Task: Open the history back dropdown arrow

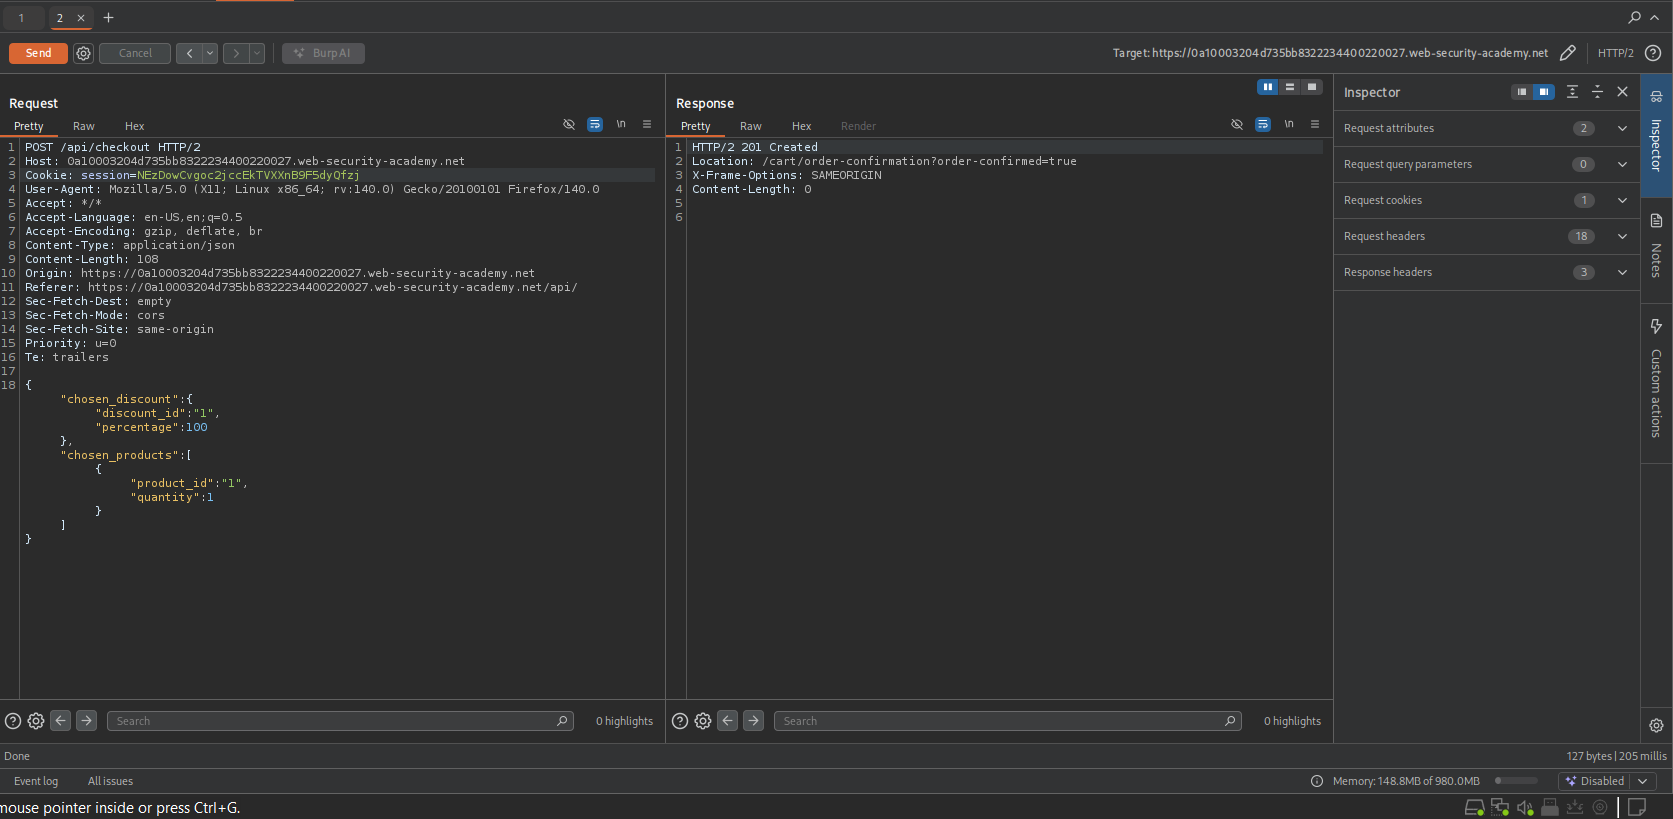Action: (210, 53)
